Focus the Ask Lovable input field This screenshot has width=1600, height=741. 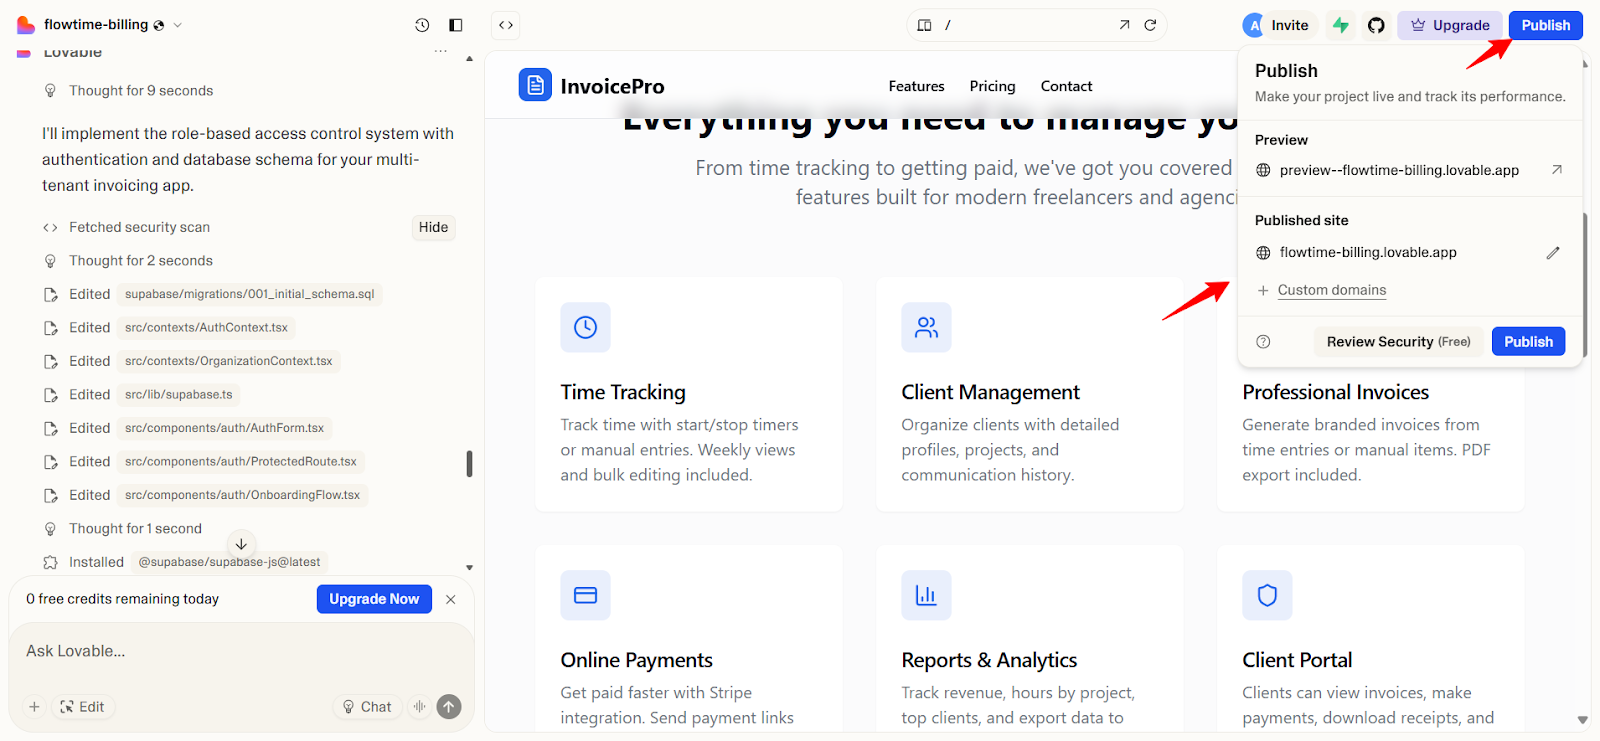[240, 651]
